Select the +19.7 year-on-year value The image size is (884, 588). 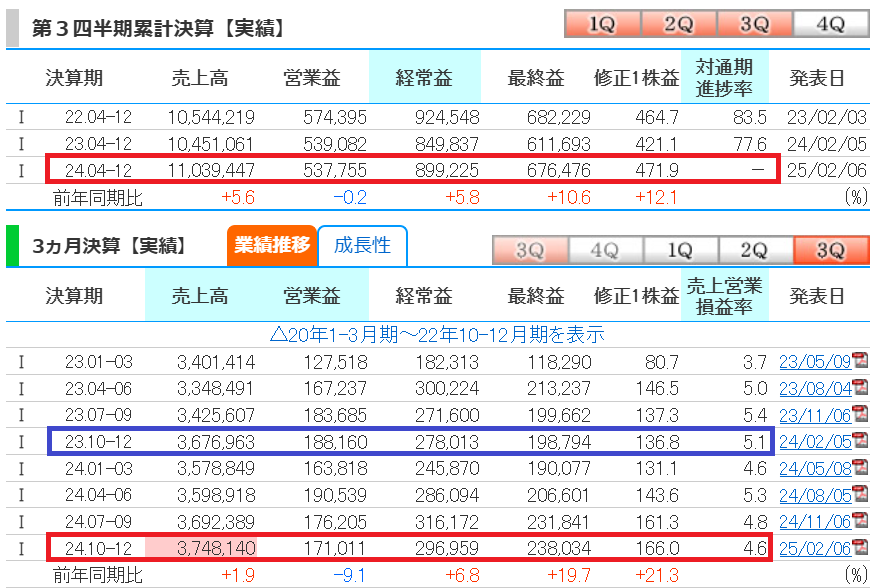[569, 575]
